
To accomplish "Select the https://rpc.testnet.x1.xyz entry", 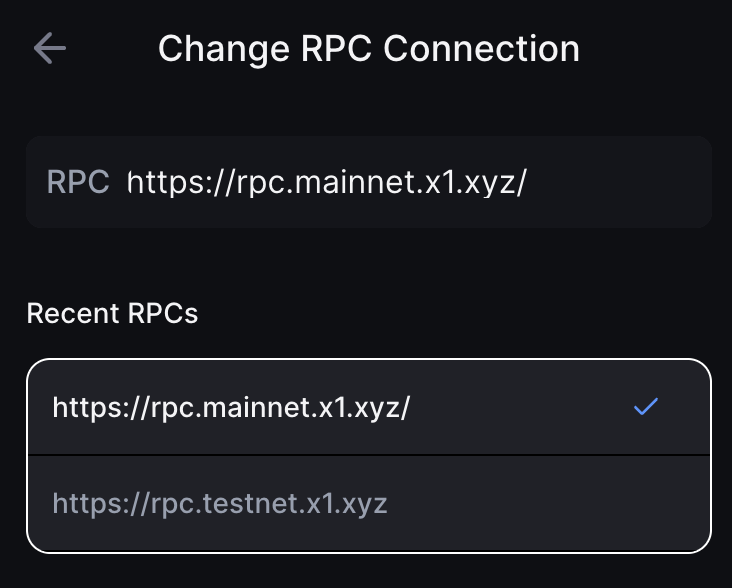I will tap(220, 503).
